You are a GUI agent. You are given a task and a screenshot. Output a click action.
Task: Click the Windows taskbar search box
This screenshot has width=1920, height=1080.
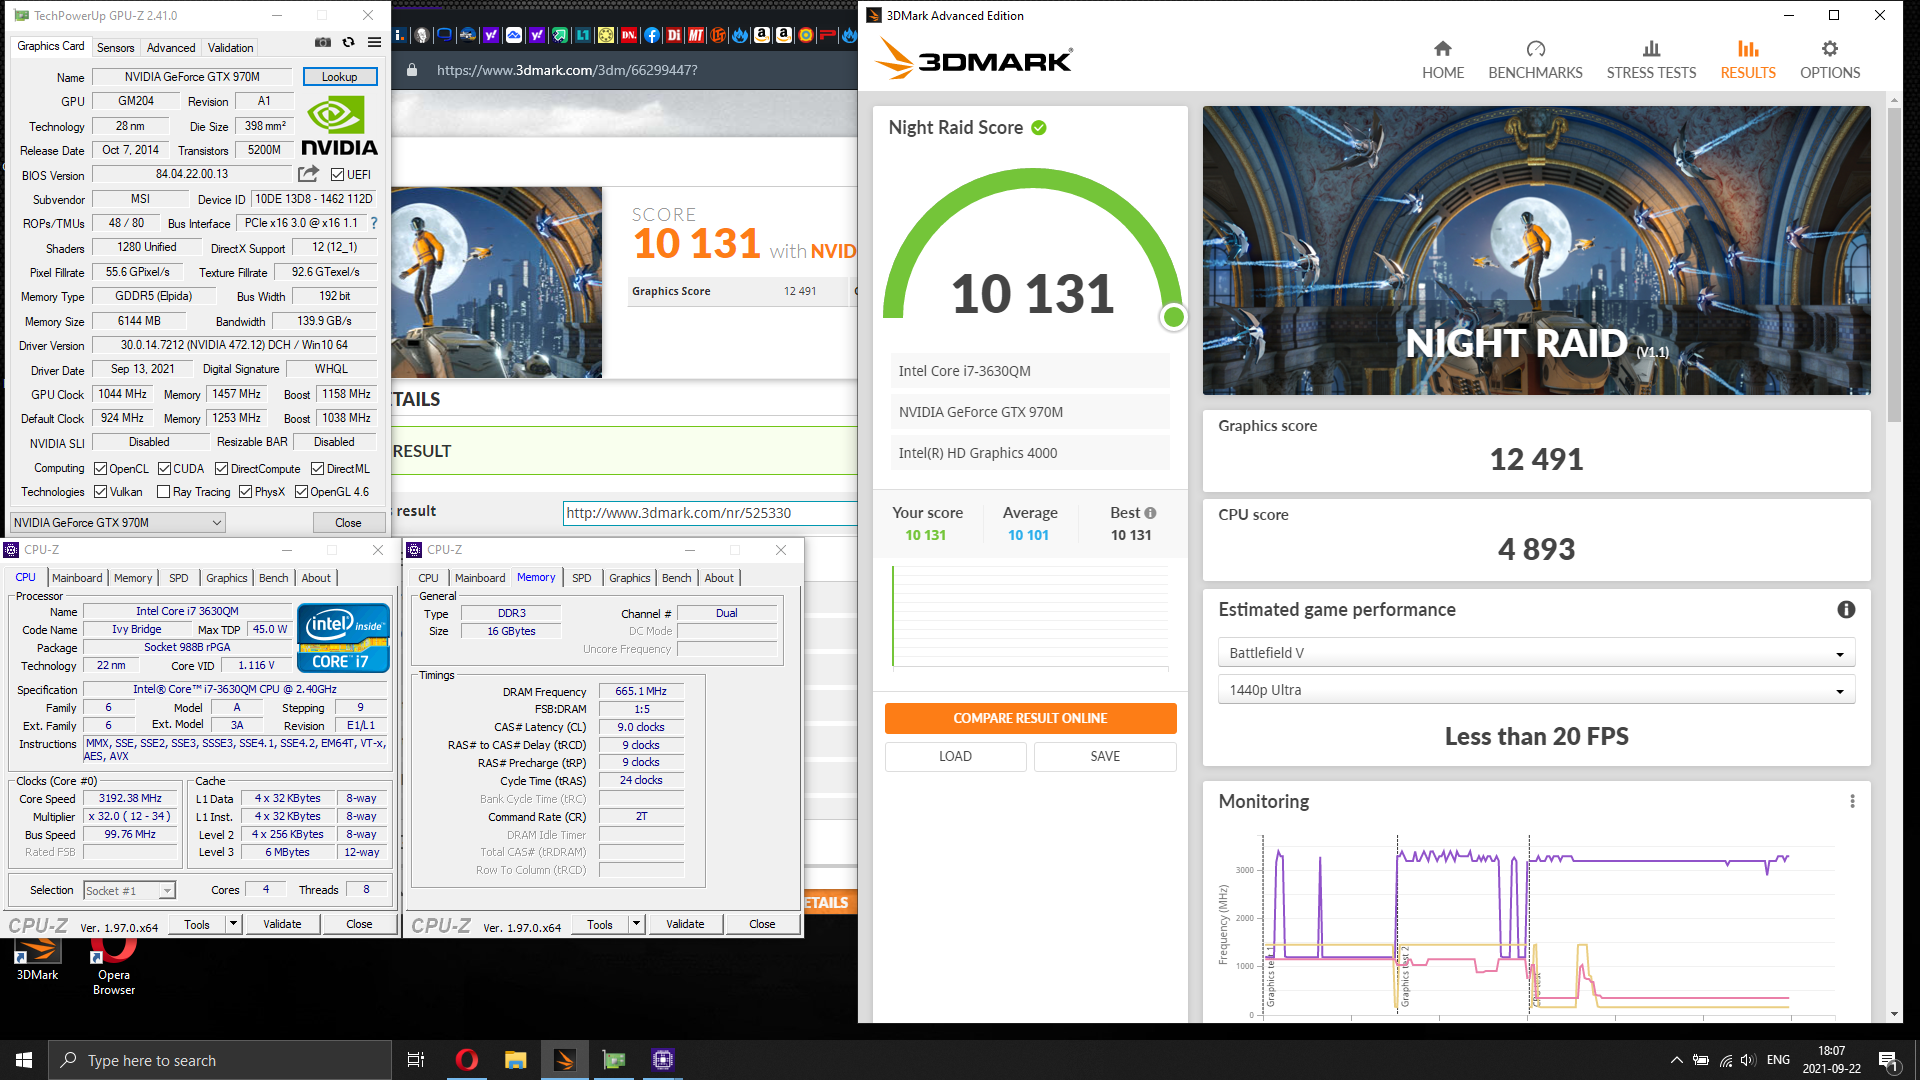pos(220,1060)
